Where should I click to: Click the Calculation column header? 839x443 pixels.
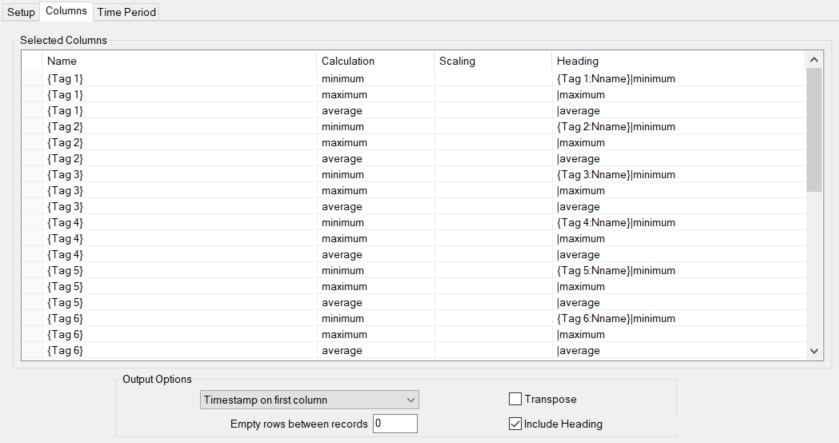(x=375, y=61)
